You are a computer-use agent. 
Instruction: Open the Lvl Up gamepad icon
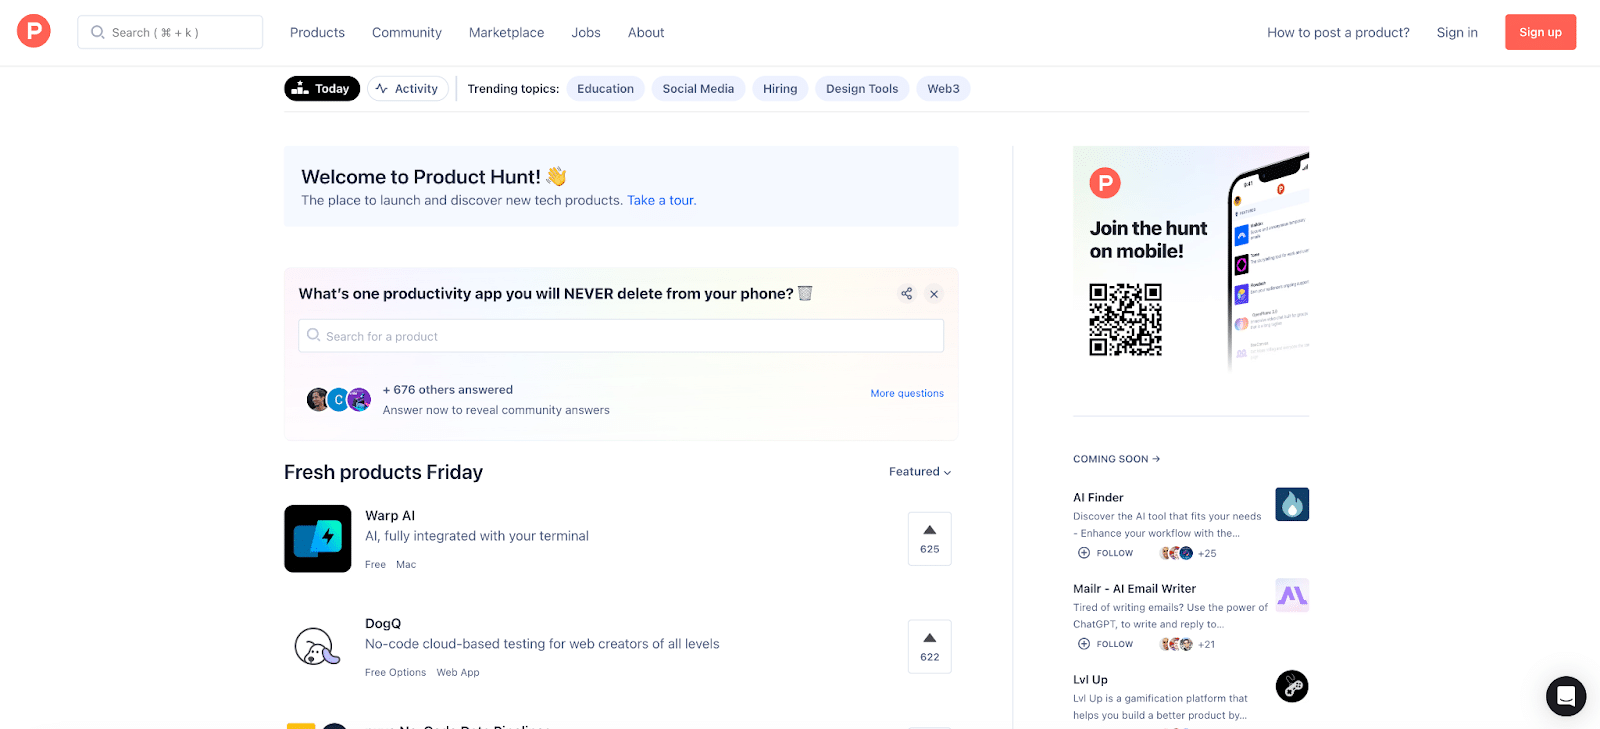(1292, 686)
